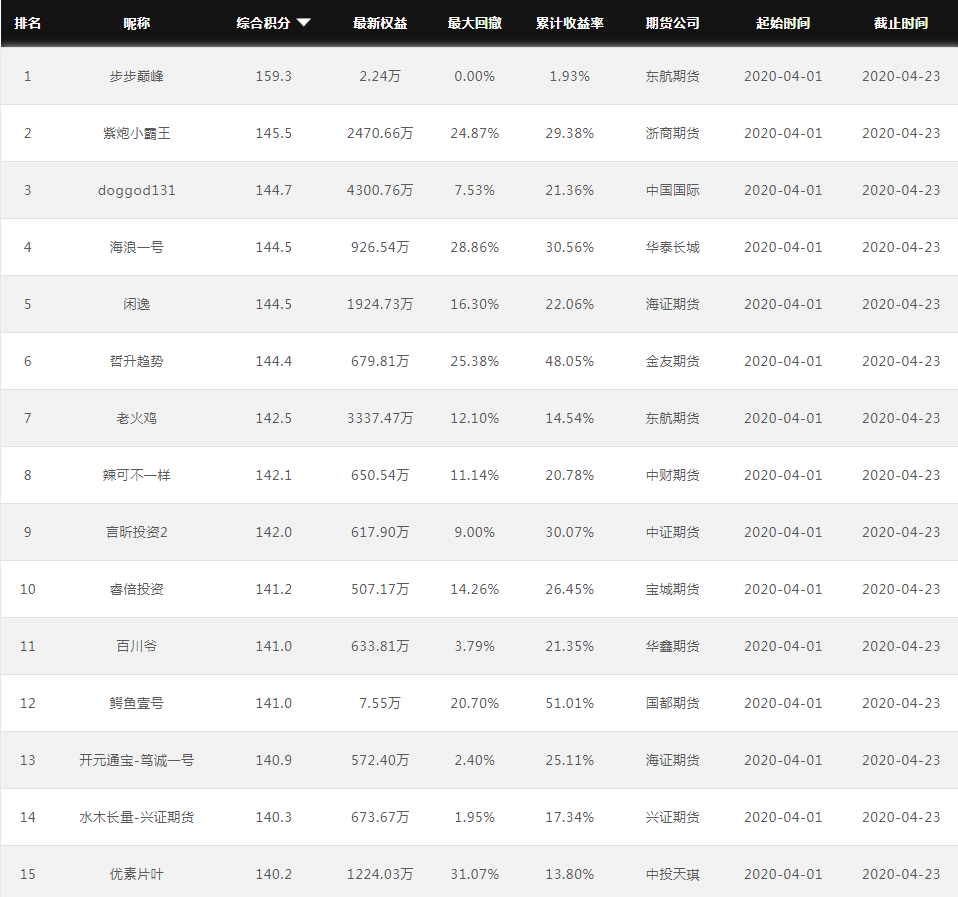958x897 pixels.
Task: Click the return rate 30.56%
Action: tap(569, 247)
